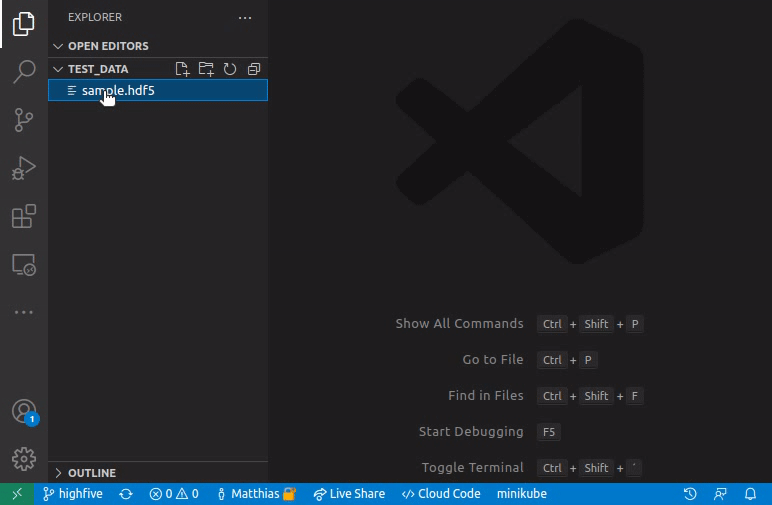772x505 pixels.
Task: Open the Source Control view
Action: (x=24, y=120)
